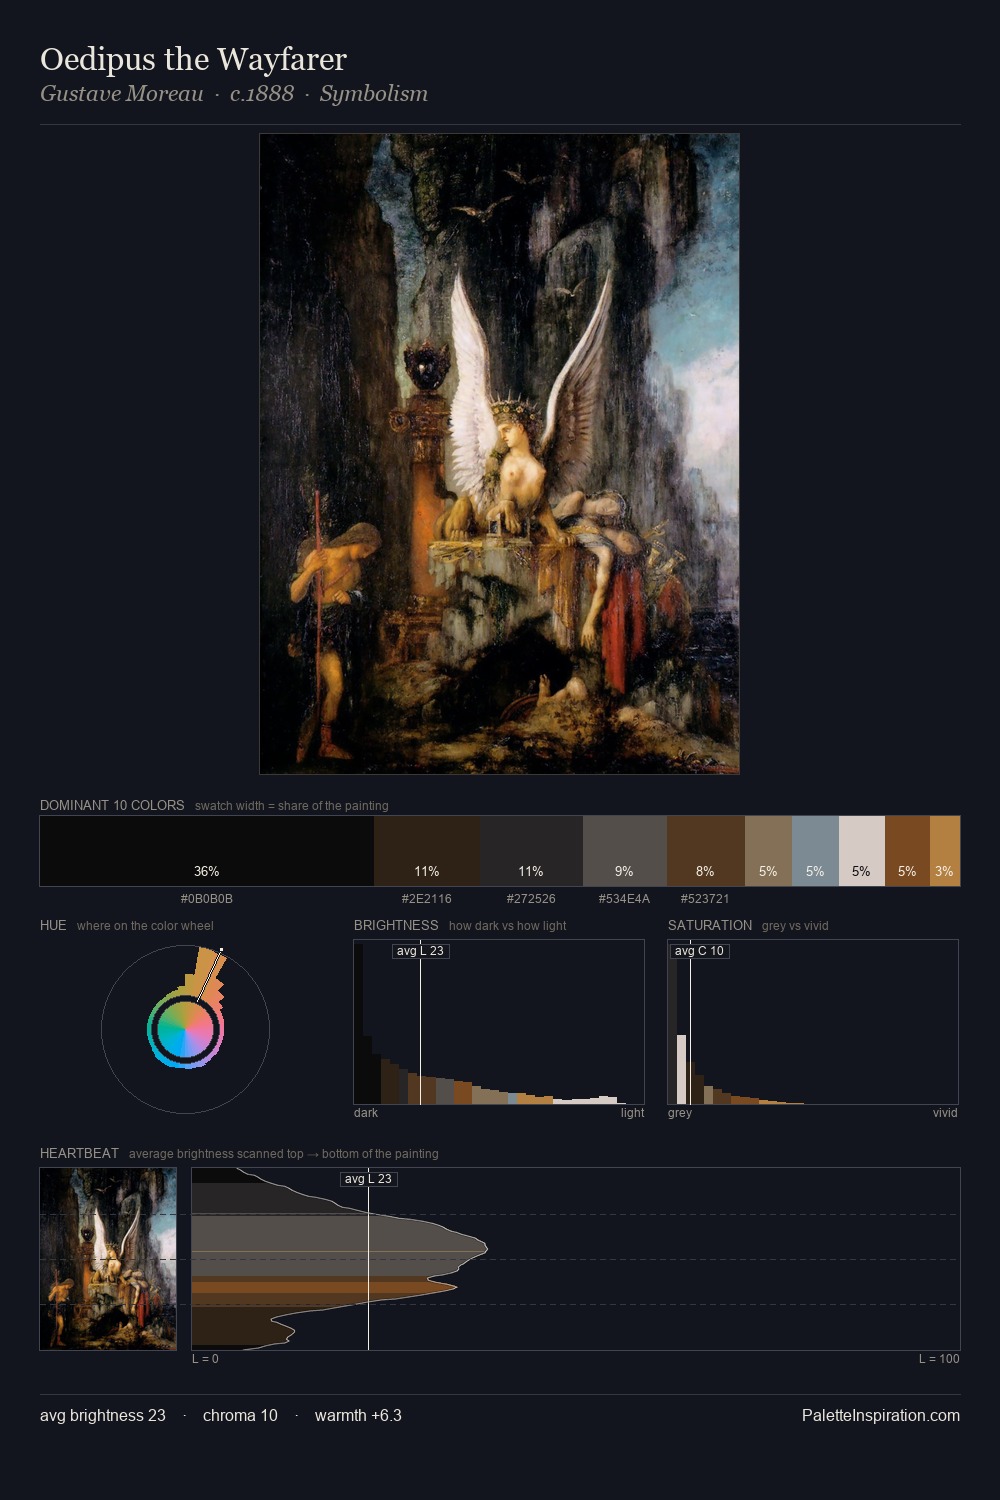Open PaletteInspiration.com link
Image resolution: width=1000 pixels, height=1500 pixels.
pos(881,1415)
